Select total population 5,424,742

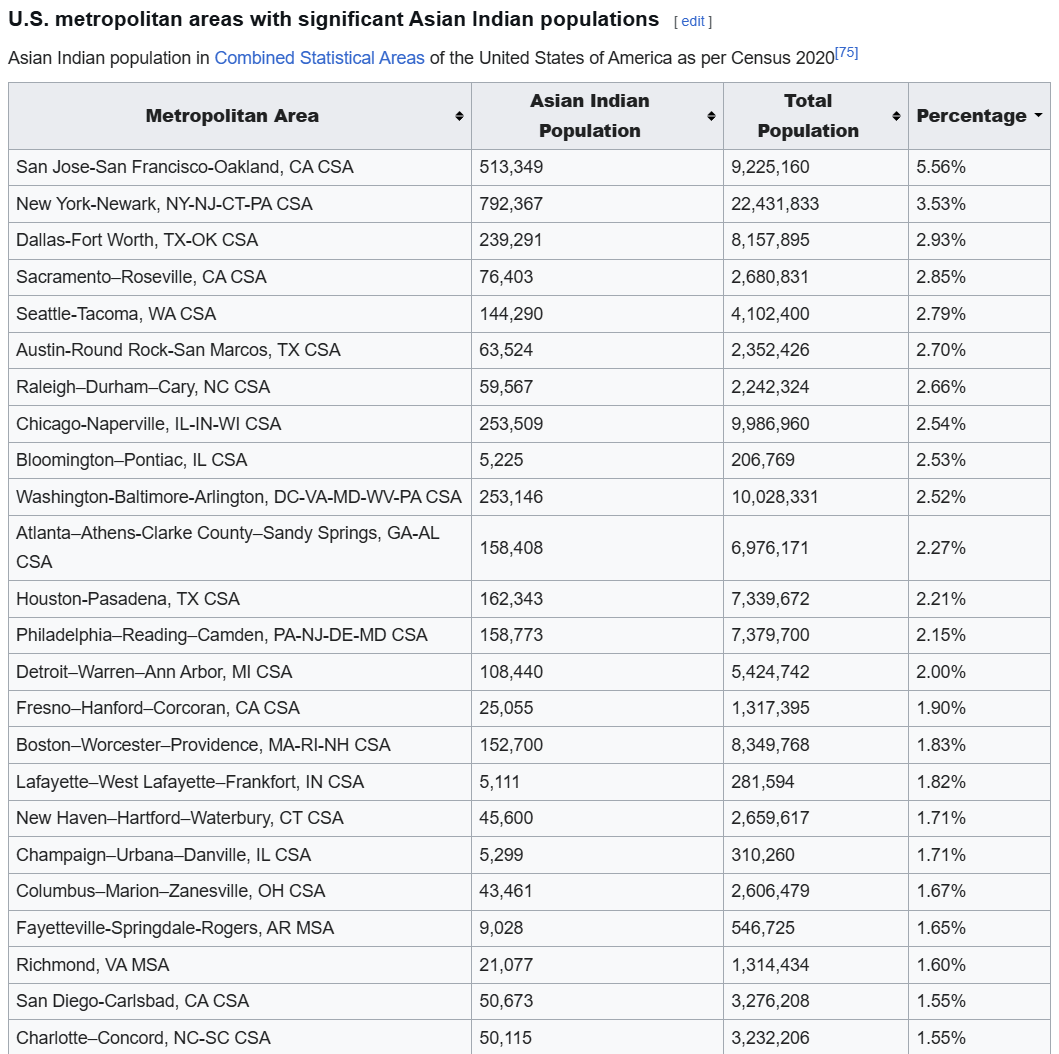pos(770,672)
